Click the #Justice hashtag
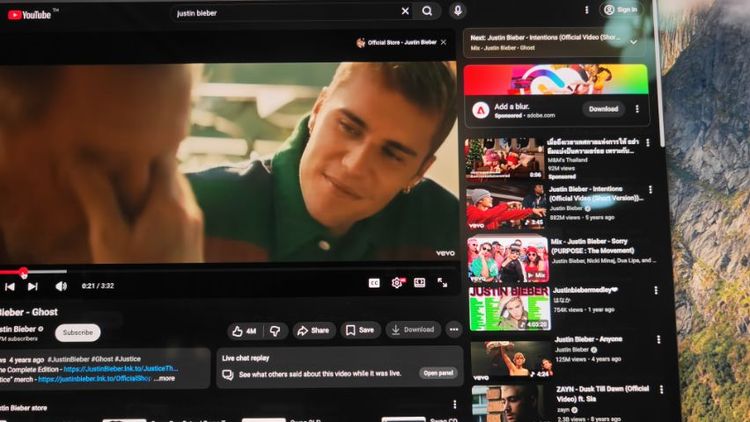This screenshot has height=422, width=750. click(128, 359)
